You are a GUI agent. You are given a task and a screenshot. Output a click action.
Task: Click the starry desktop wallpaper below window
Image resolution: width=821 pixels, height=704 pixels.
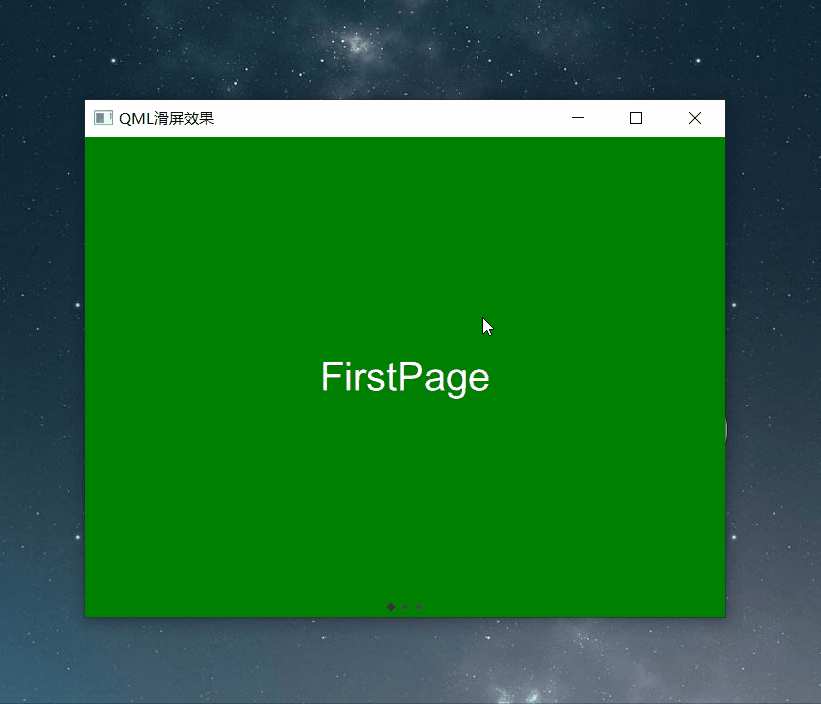click(405, 661)
